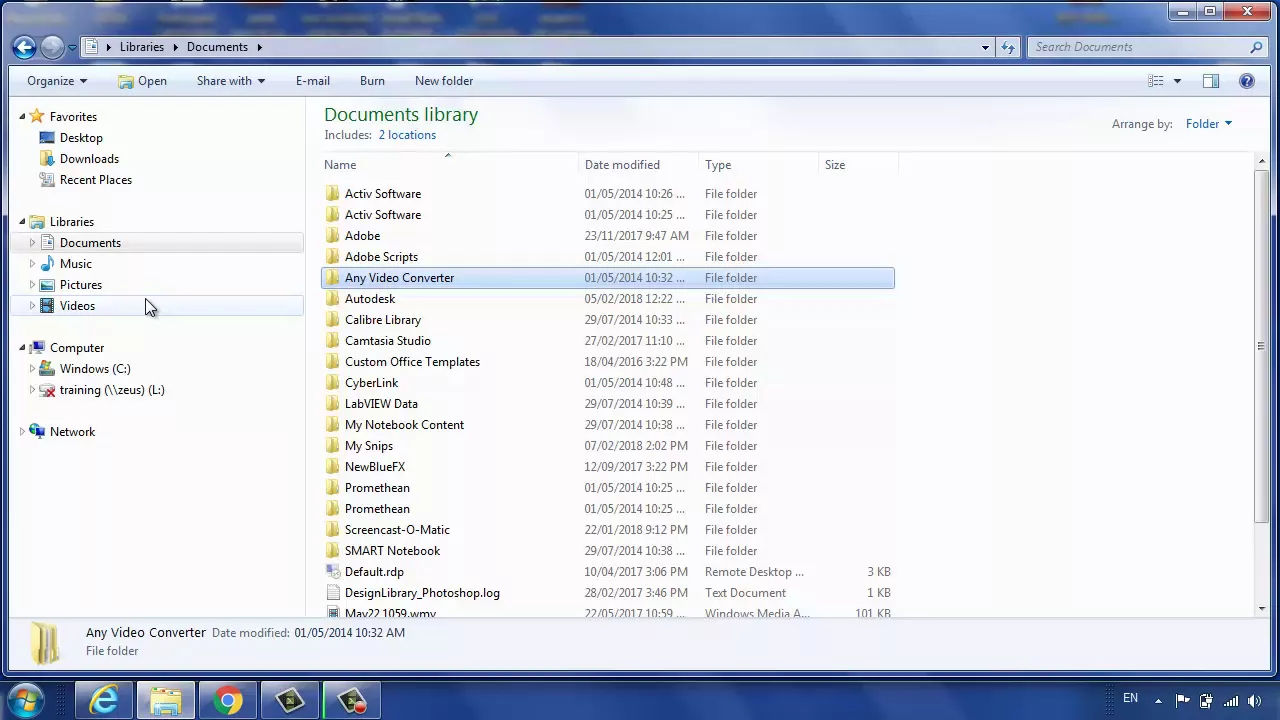
Task: Create a New folder
Action: point(444,81)
